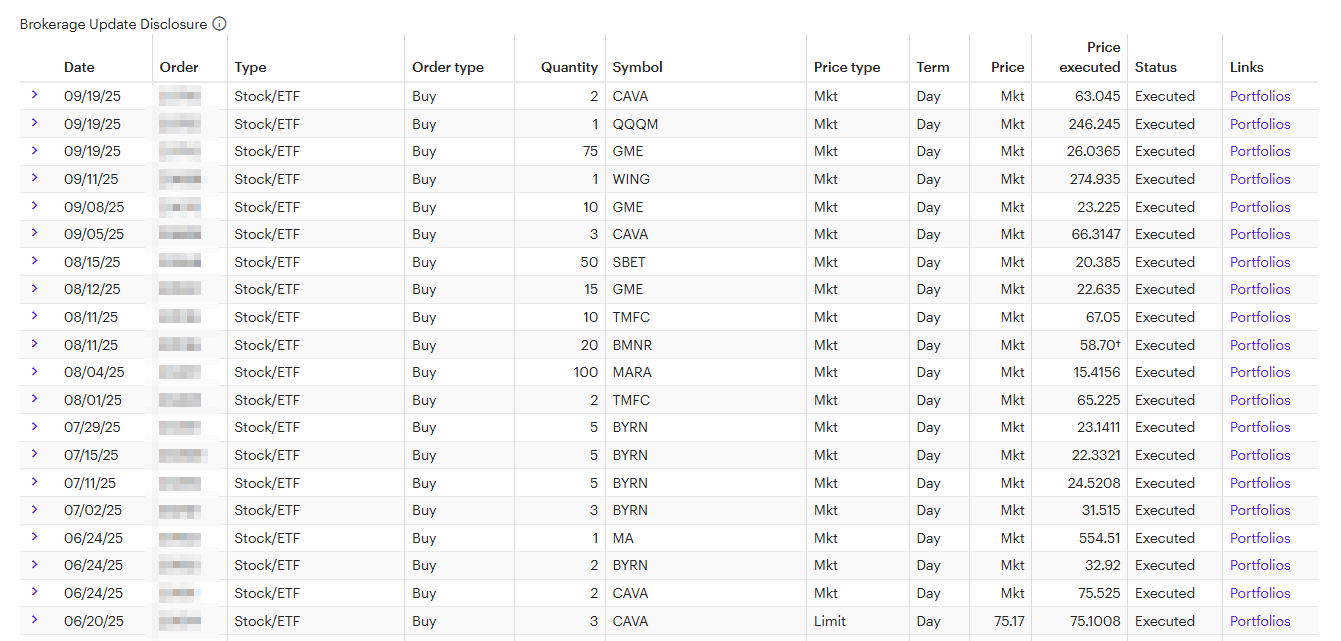The height and width of the screenshot is (641, 1341).
Task: Click the Quantity column header
Action: (x=569, y=67)
